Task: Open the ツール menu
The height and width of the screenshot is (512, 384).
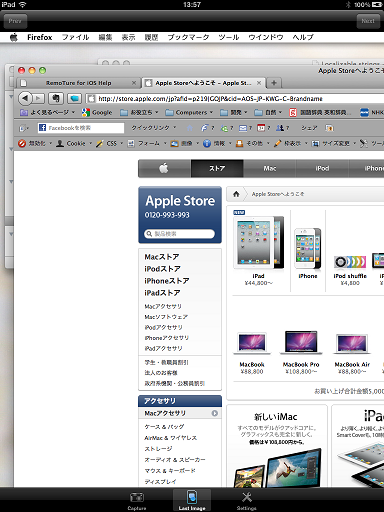Action: pyautogui.click(x=229, y=37)
